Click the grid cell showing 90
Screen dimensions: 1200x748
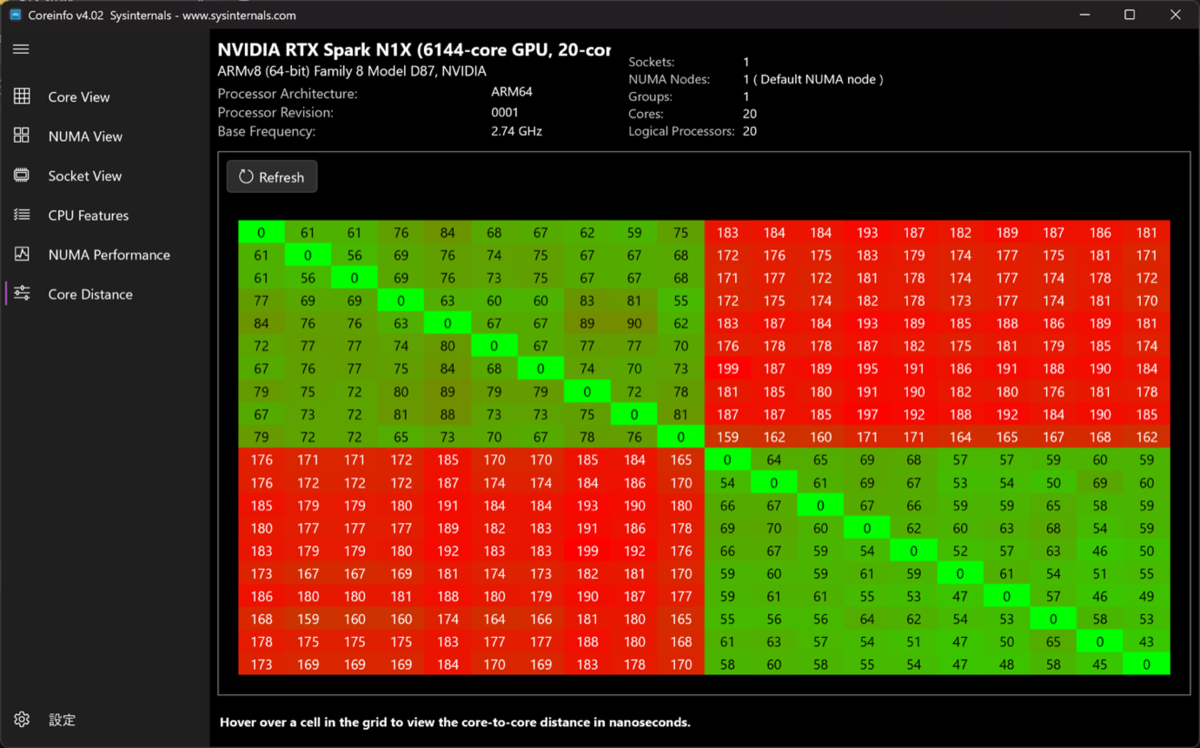(x=634, y=324)
